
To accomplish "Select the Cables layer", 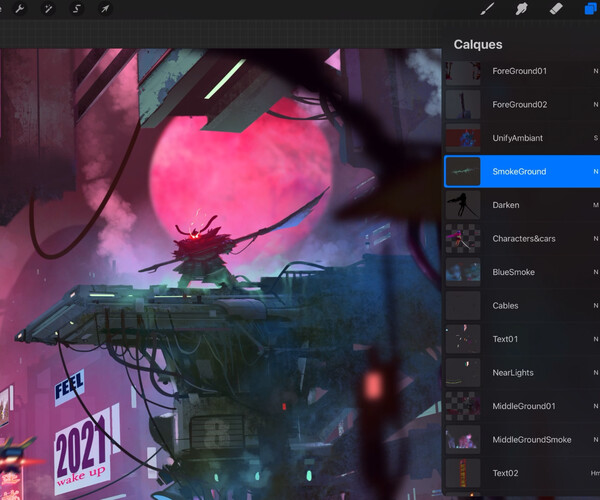I will 522,306.
